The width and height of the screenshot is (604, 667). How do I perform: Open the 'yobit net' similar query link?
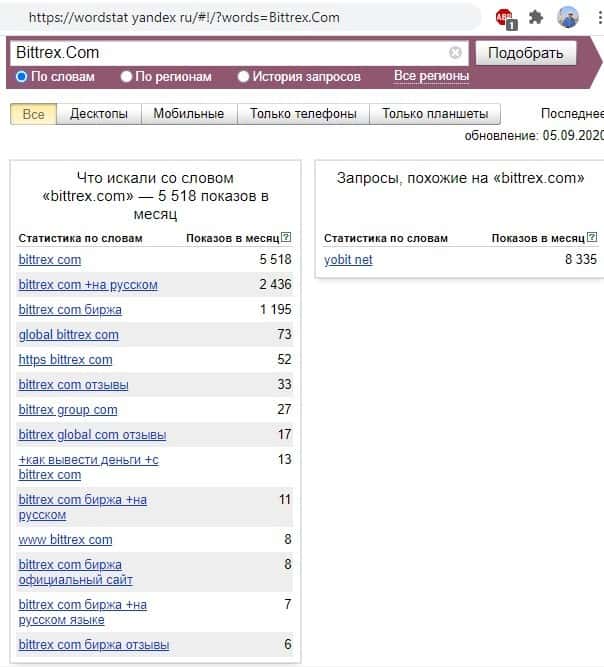coord(348,259)
